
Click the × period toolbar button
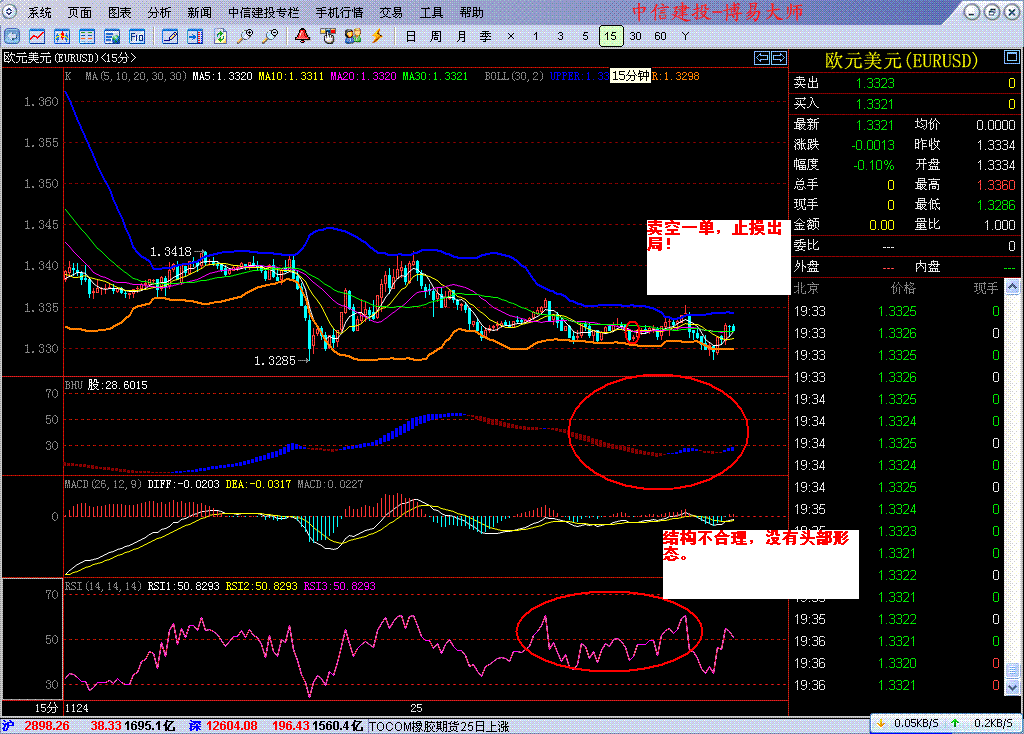tap(511, 37)
